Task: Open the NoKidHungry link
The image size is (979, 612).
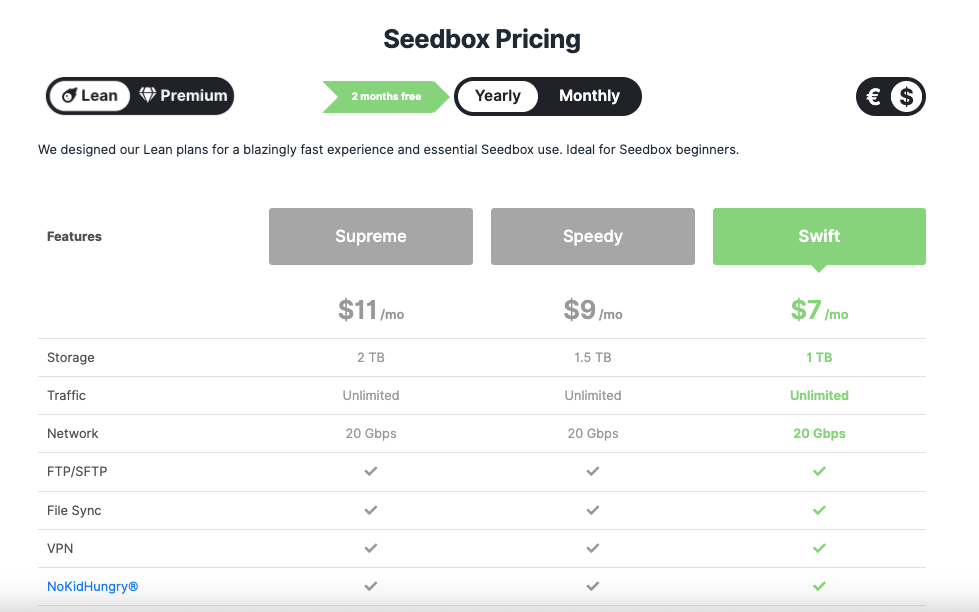Action: [x=92, y=586]
